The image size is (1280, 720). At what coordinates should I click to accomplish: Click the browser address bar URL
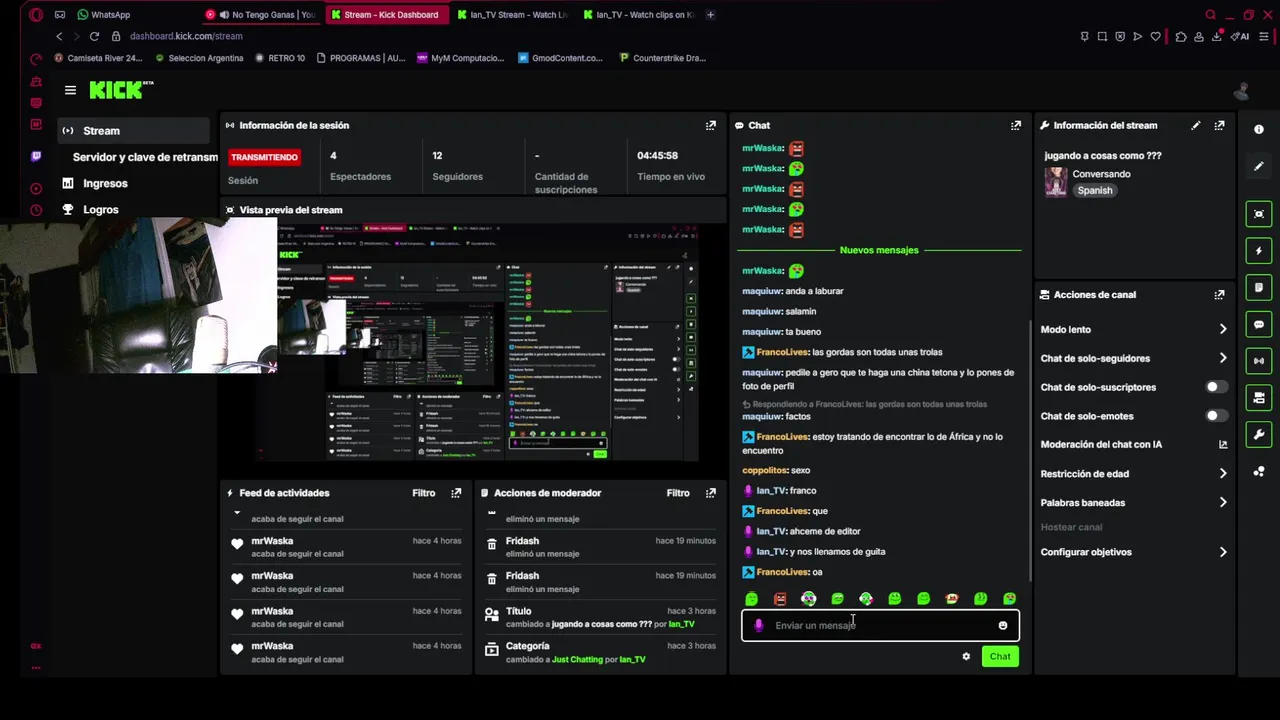[186, 36]
